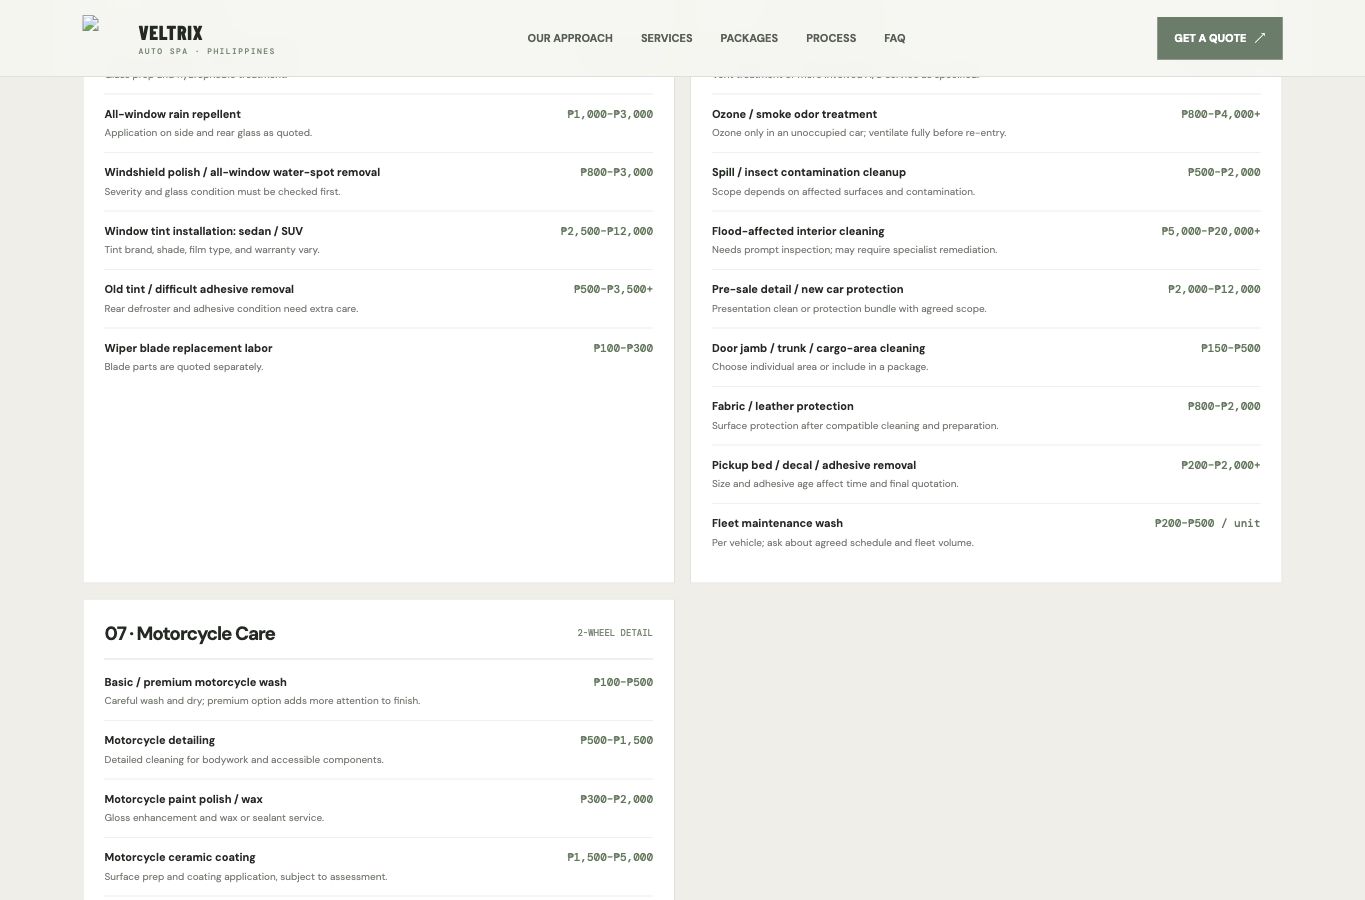Viewport: 1365px width, 900px height.
Task: Click Auto Spa · Philippines tagline
Action: (206, 51)
